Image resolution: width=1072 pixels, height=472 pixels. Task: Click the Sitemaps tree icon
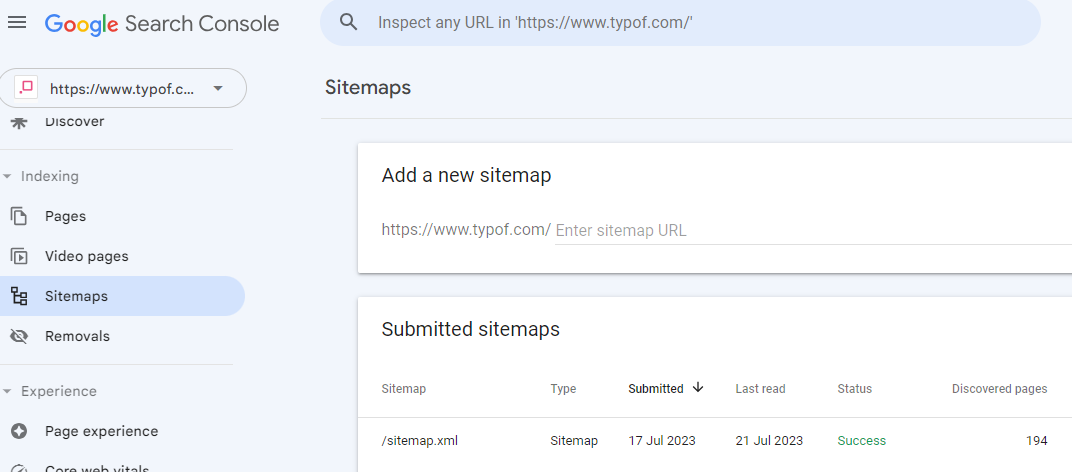[19, 296]
